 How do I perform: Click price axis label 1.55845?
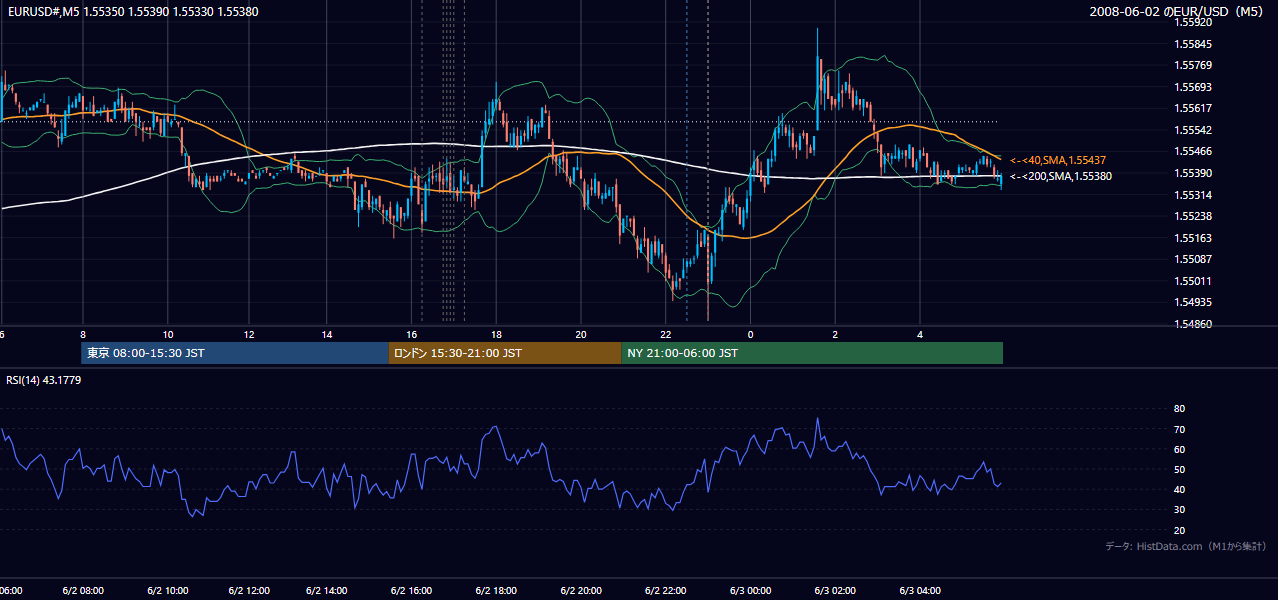(x=1195, y=44)
